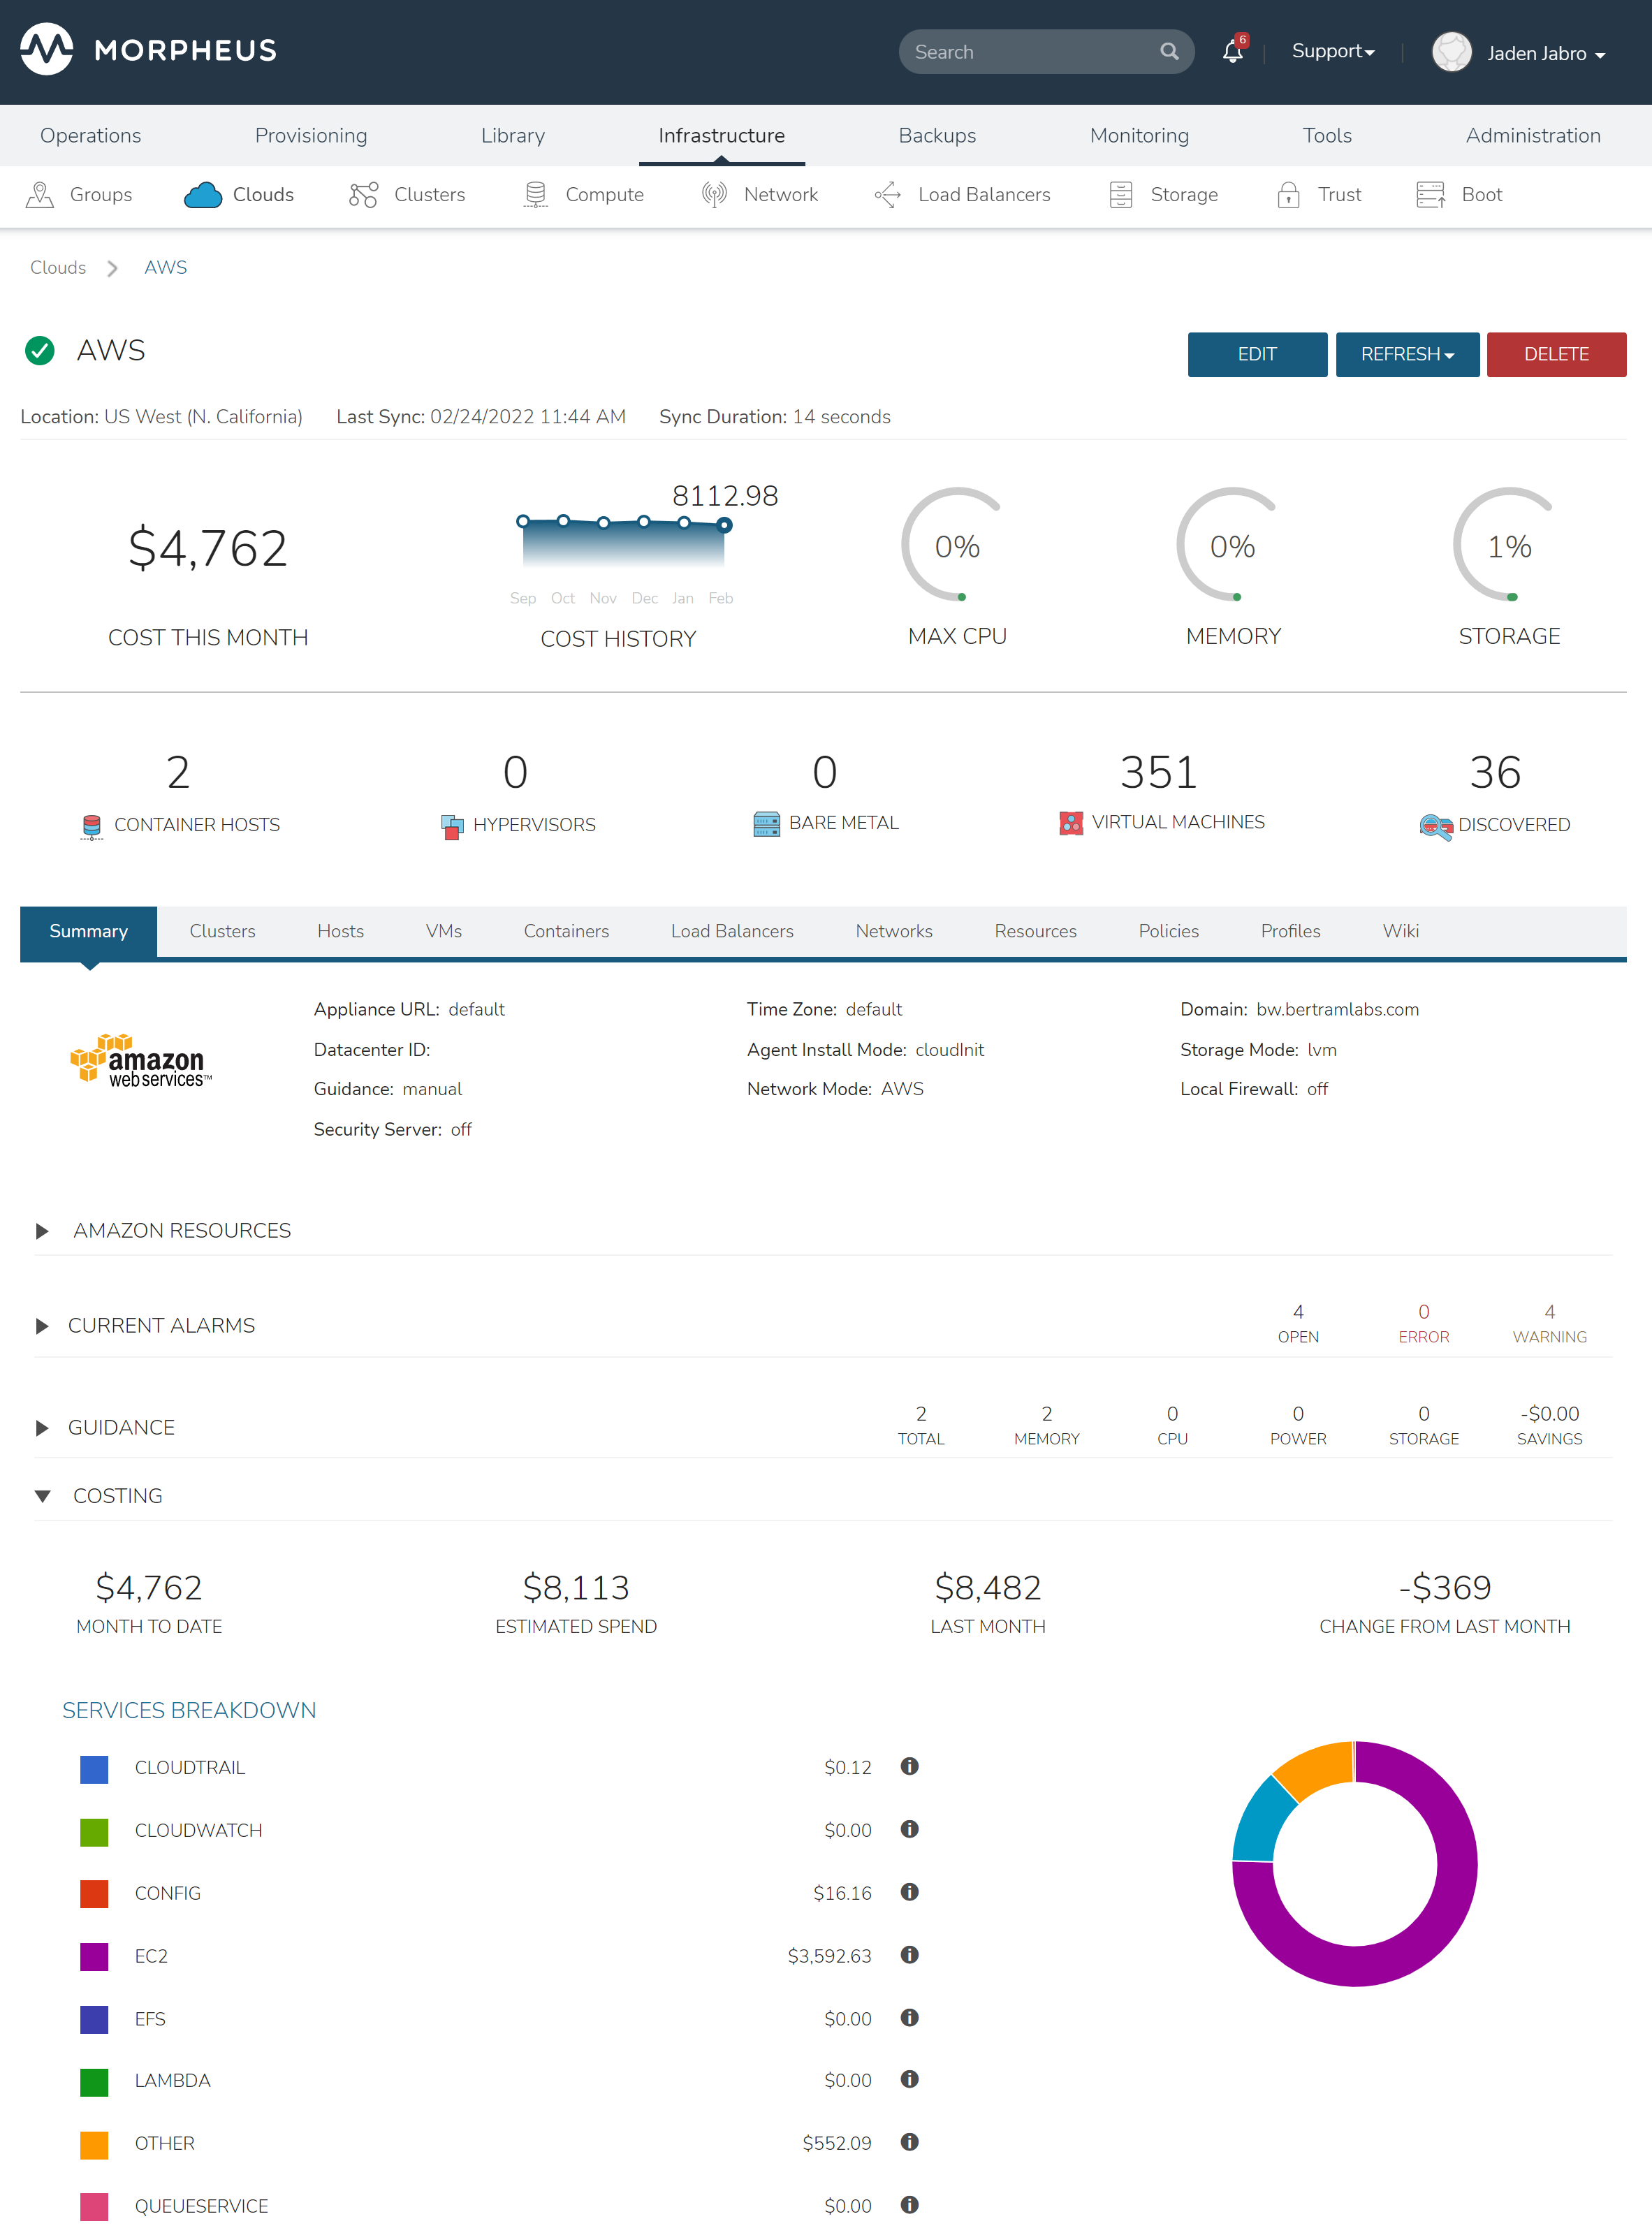Screen dimensions: 1652x2235
Task: Select the Boot icon
Action: (x=1431, y=194)
